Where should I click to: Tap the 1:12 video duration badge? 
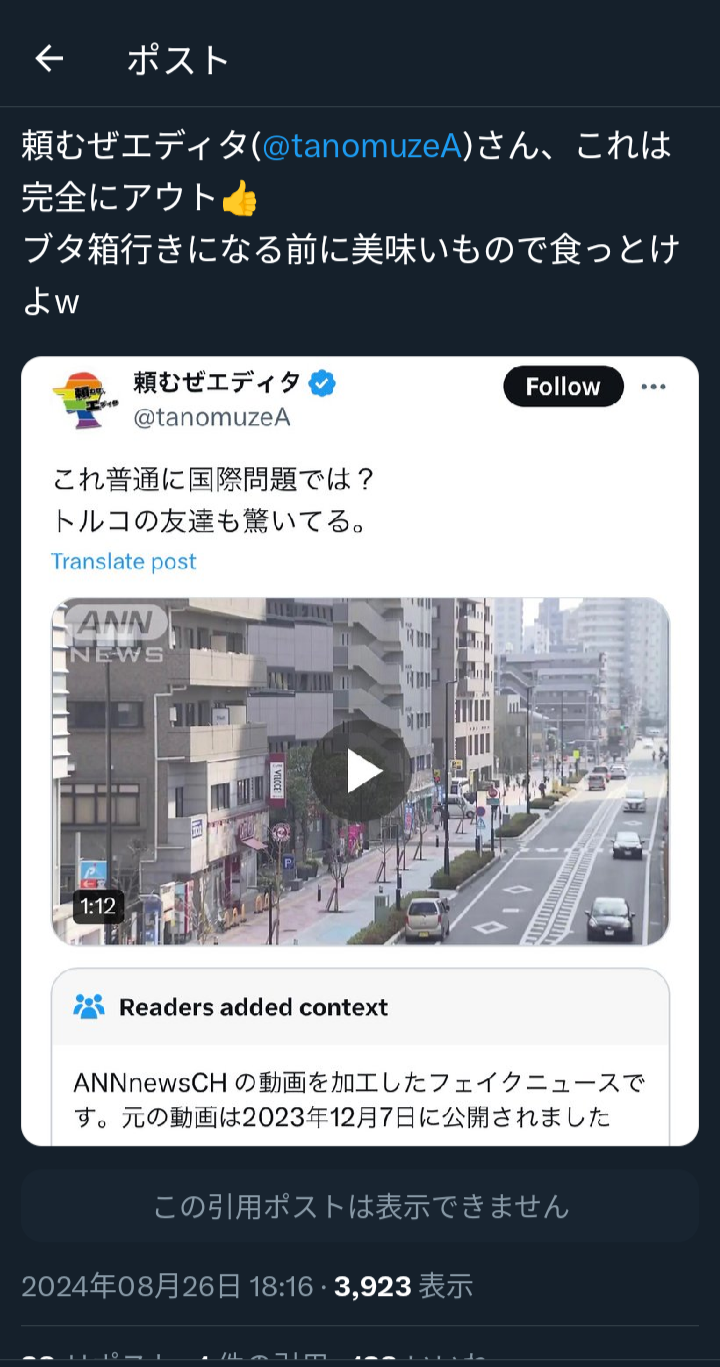pos(98,907)
